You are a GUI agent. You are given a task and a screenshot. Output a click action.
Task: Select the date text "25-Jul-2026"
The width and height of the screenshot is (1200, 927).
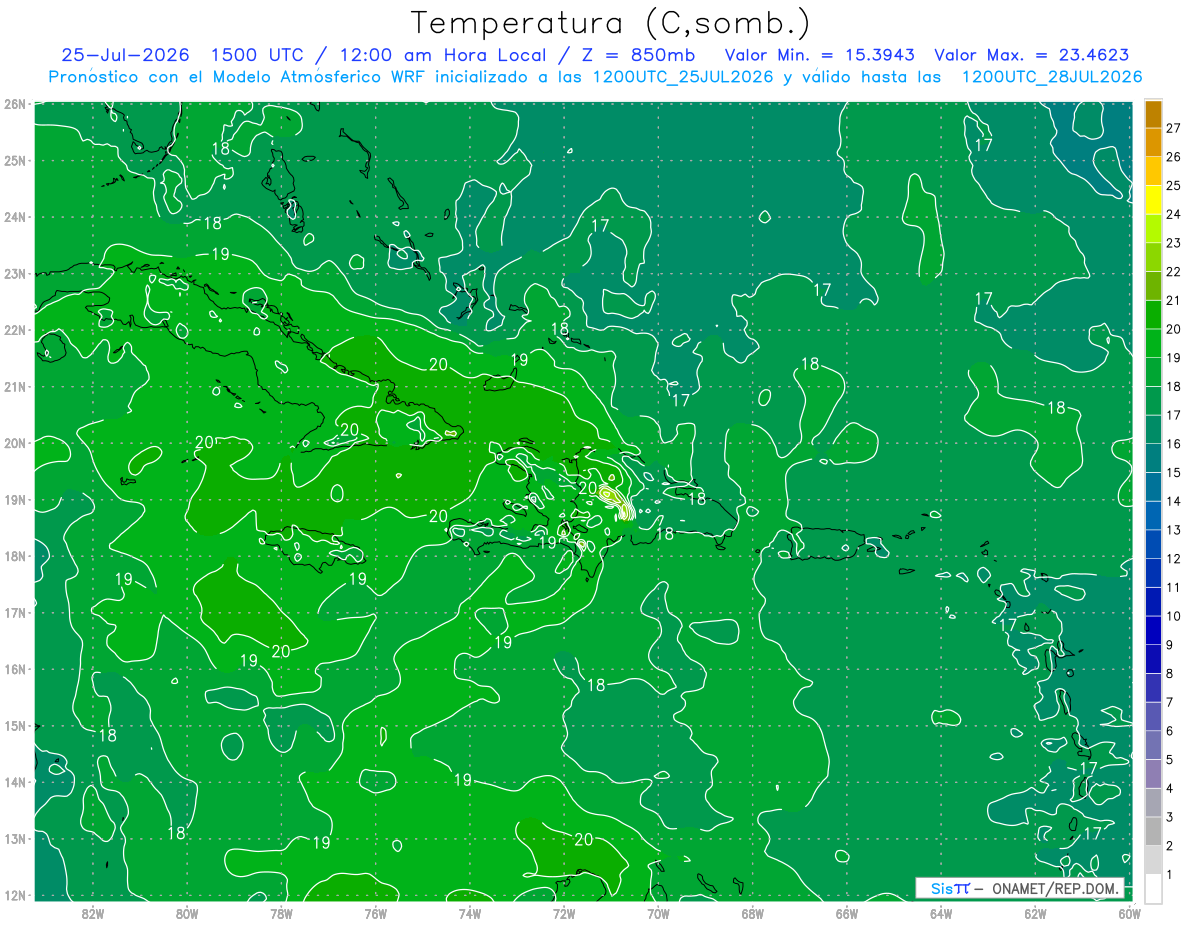click(x=127, y=55)
